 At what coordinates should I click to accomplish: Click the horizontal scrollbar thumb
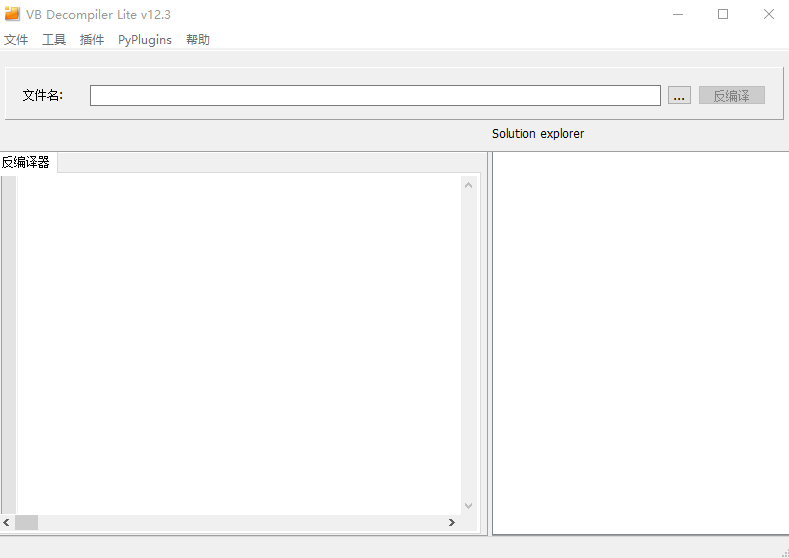pyautogui.click(x=26, y=523)
